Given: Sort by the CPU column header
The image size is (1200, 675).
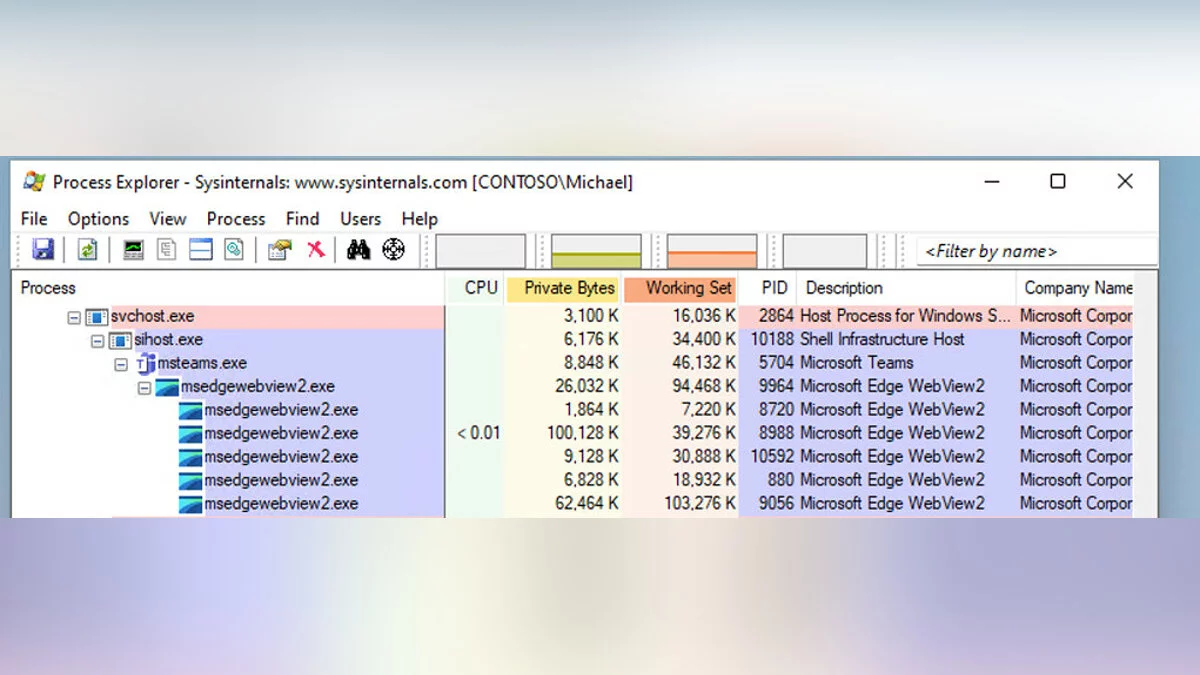Looking at the screenshot, I should coord(476,288).
